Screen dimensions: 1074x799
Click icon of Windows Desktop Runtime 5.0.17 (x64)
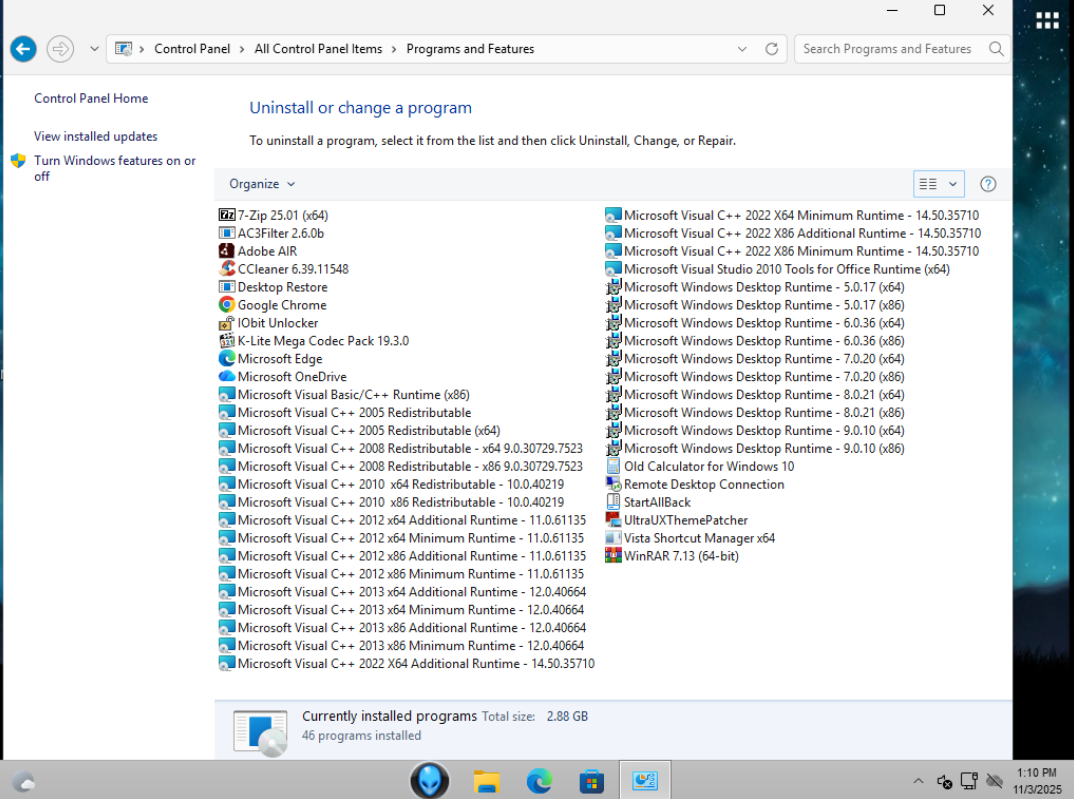coord(613,287)
